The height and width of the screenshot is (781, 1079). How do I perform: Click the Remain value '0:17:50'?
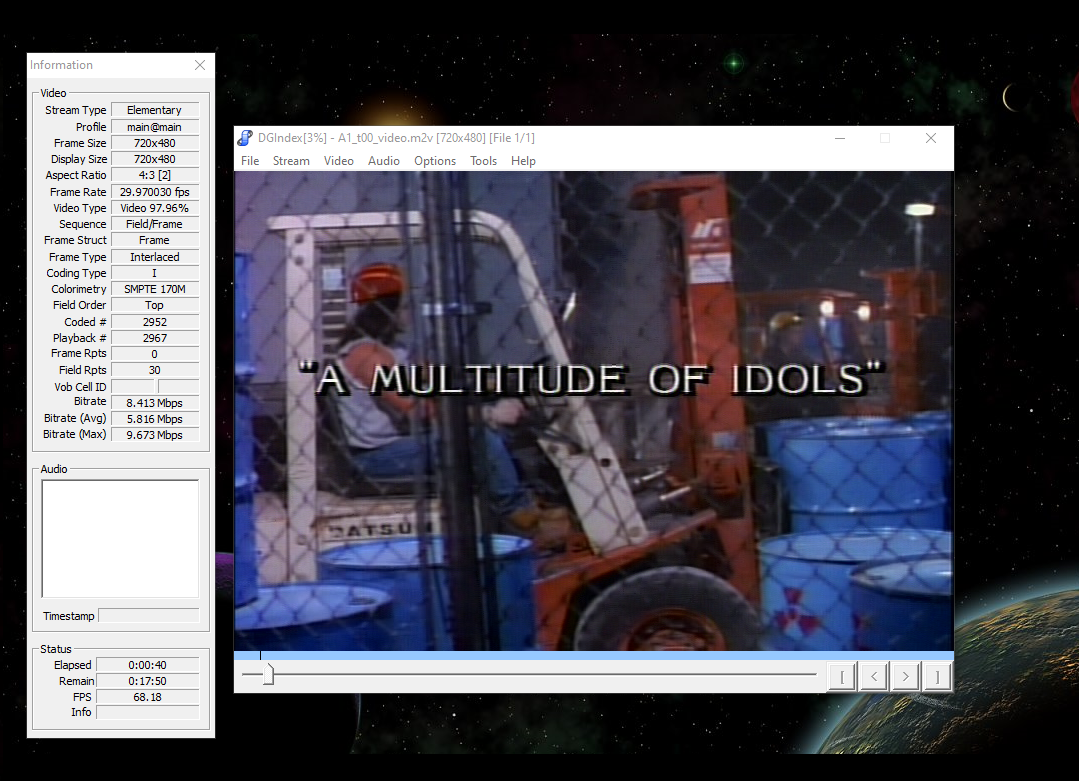[148, 681]
